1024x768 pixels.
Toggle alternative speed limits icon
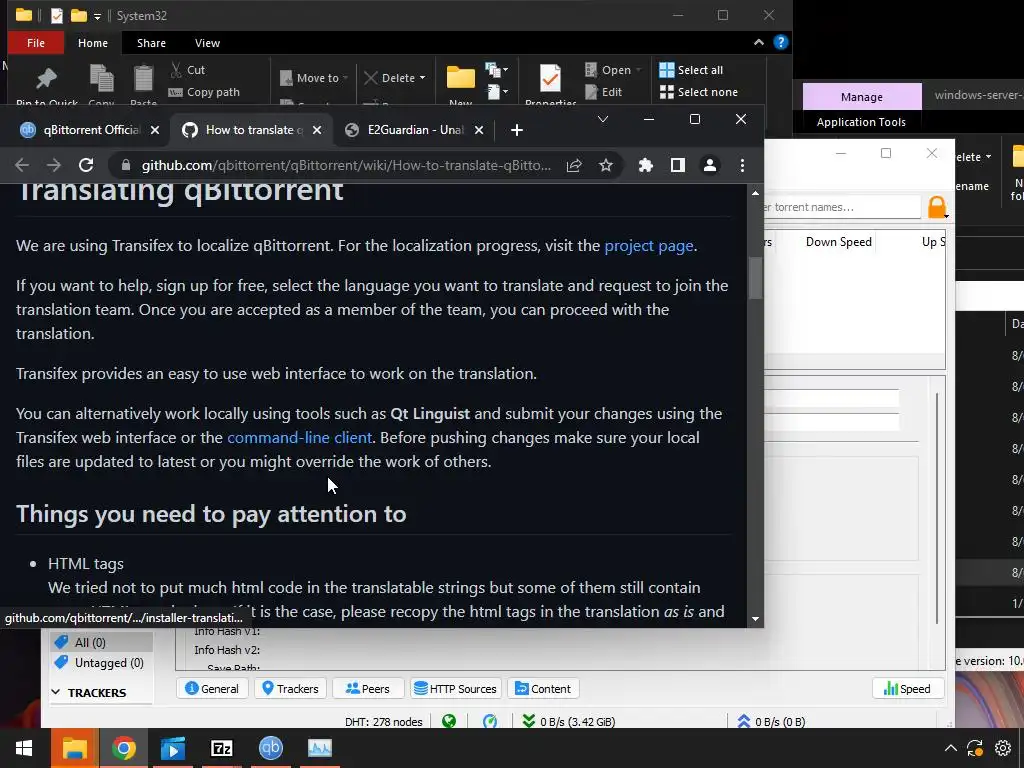pyautogui.click(x=490, y=722)
